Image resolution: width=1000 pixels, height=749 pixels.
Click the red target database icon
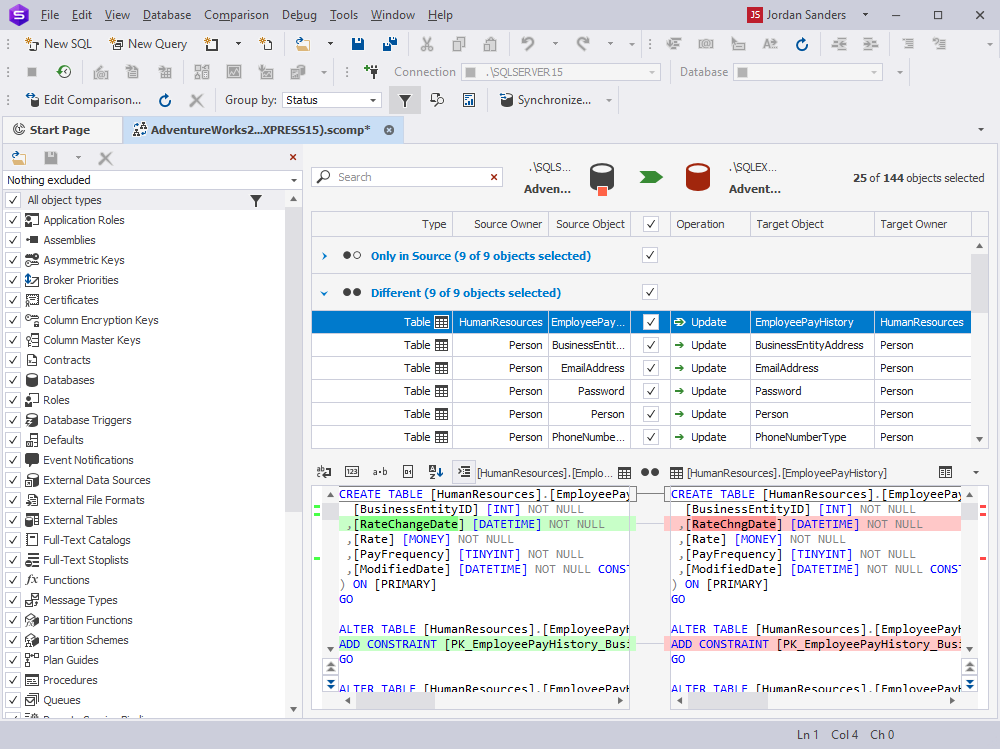click(698, 177)
